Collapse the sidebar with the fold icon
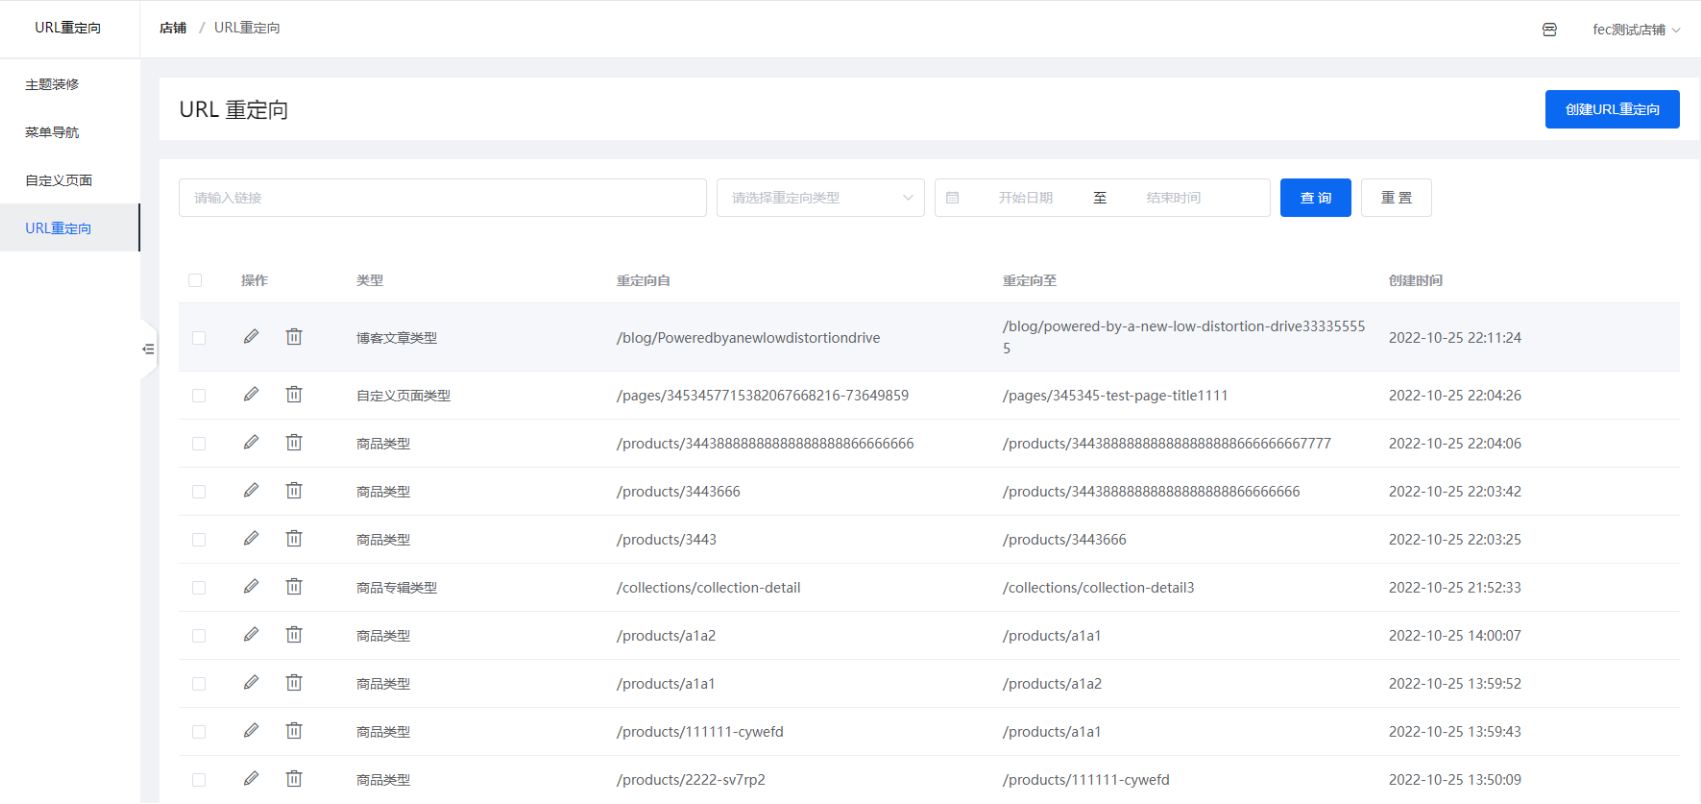This screenshot has width=1701, height=804. click(x=148, y=349)
